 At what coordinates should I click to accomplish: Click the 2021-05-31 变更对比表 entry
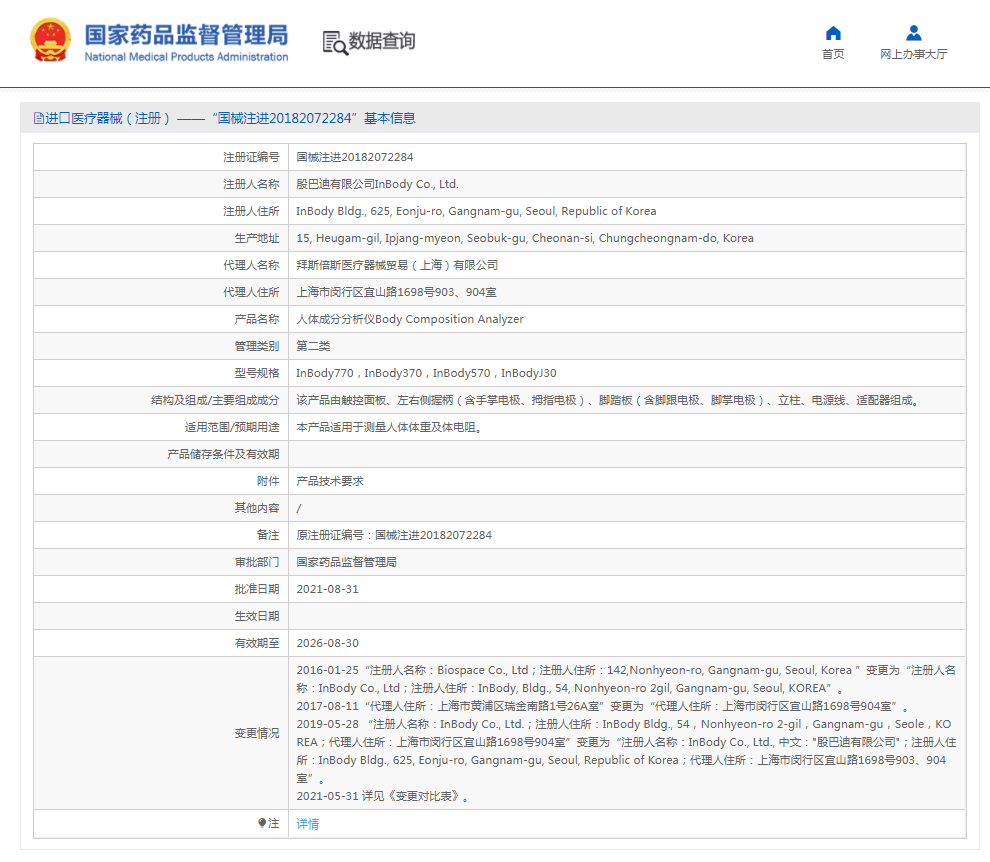coord(383,796)
